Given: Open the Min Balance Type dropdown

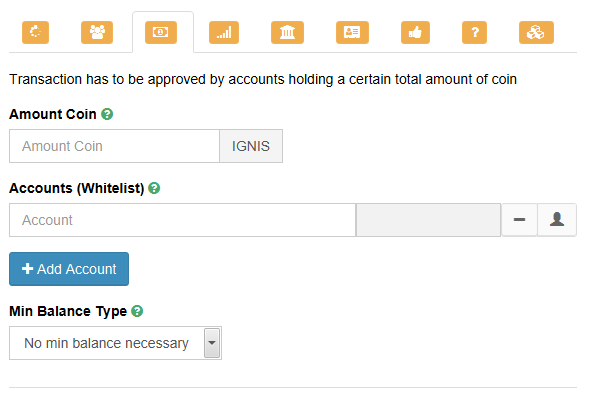Looking at the screenshot, I should point(116,343).
